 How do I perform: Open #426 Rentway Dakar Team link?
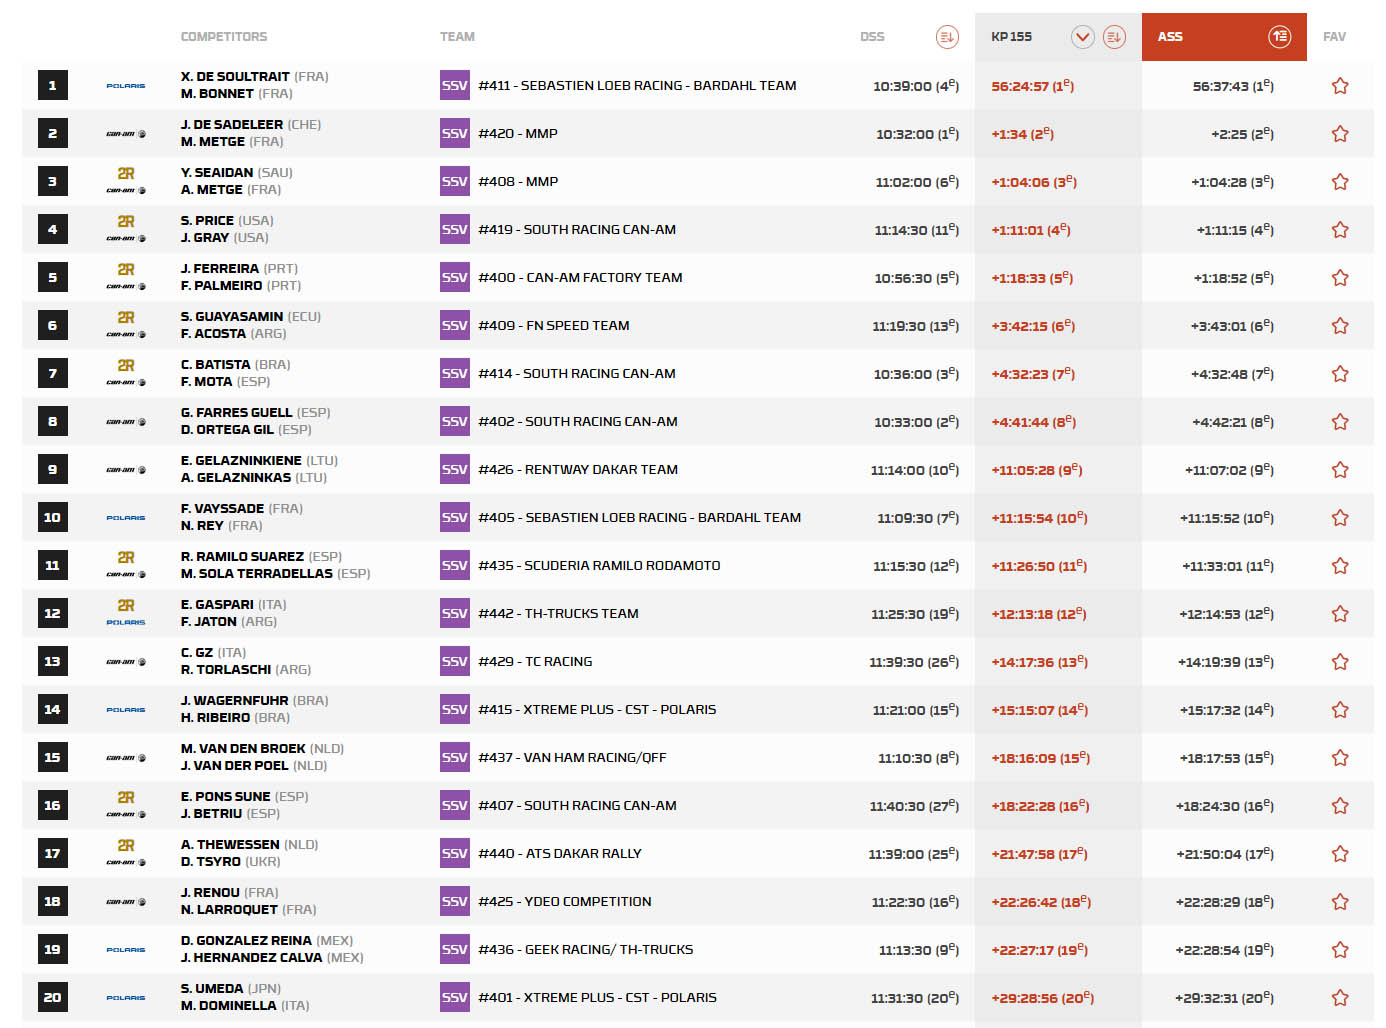click(x=577, y=470)
